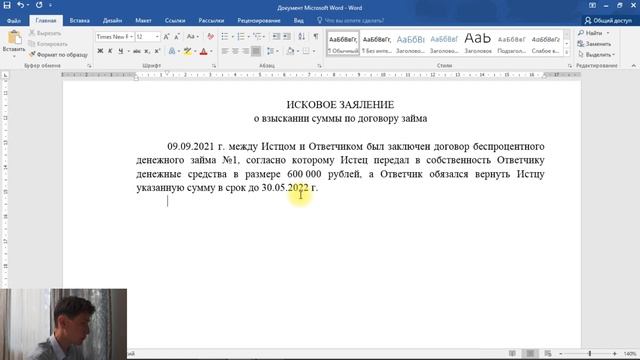Image resolution: width=640 pixels, height=360 pixels.
Task: Switch to web layout view icon
Action: pyautogui.click(x=548, y=353)
